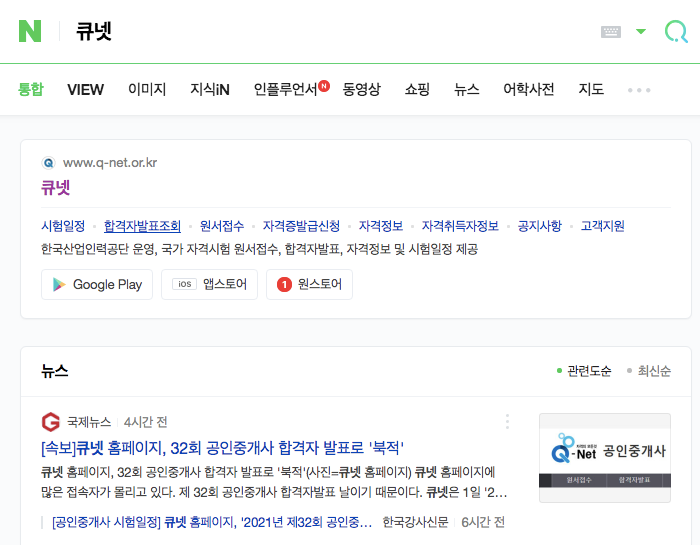Select the 통합 tab

click(31, 89)
